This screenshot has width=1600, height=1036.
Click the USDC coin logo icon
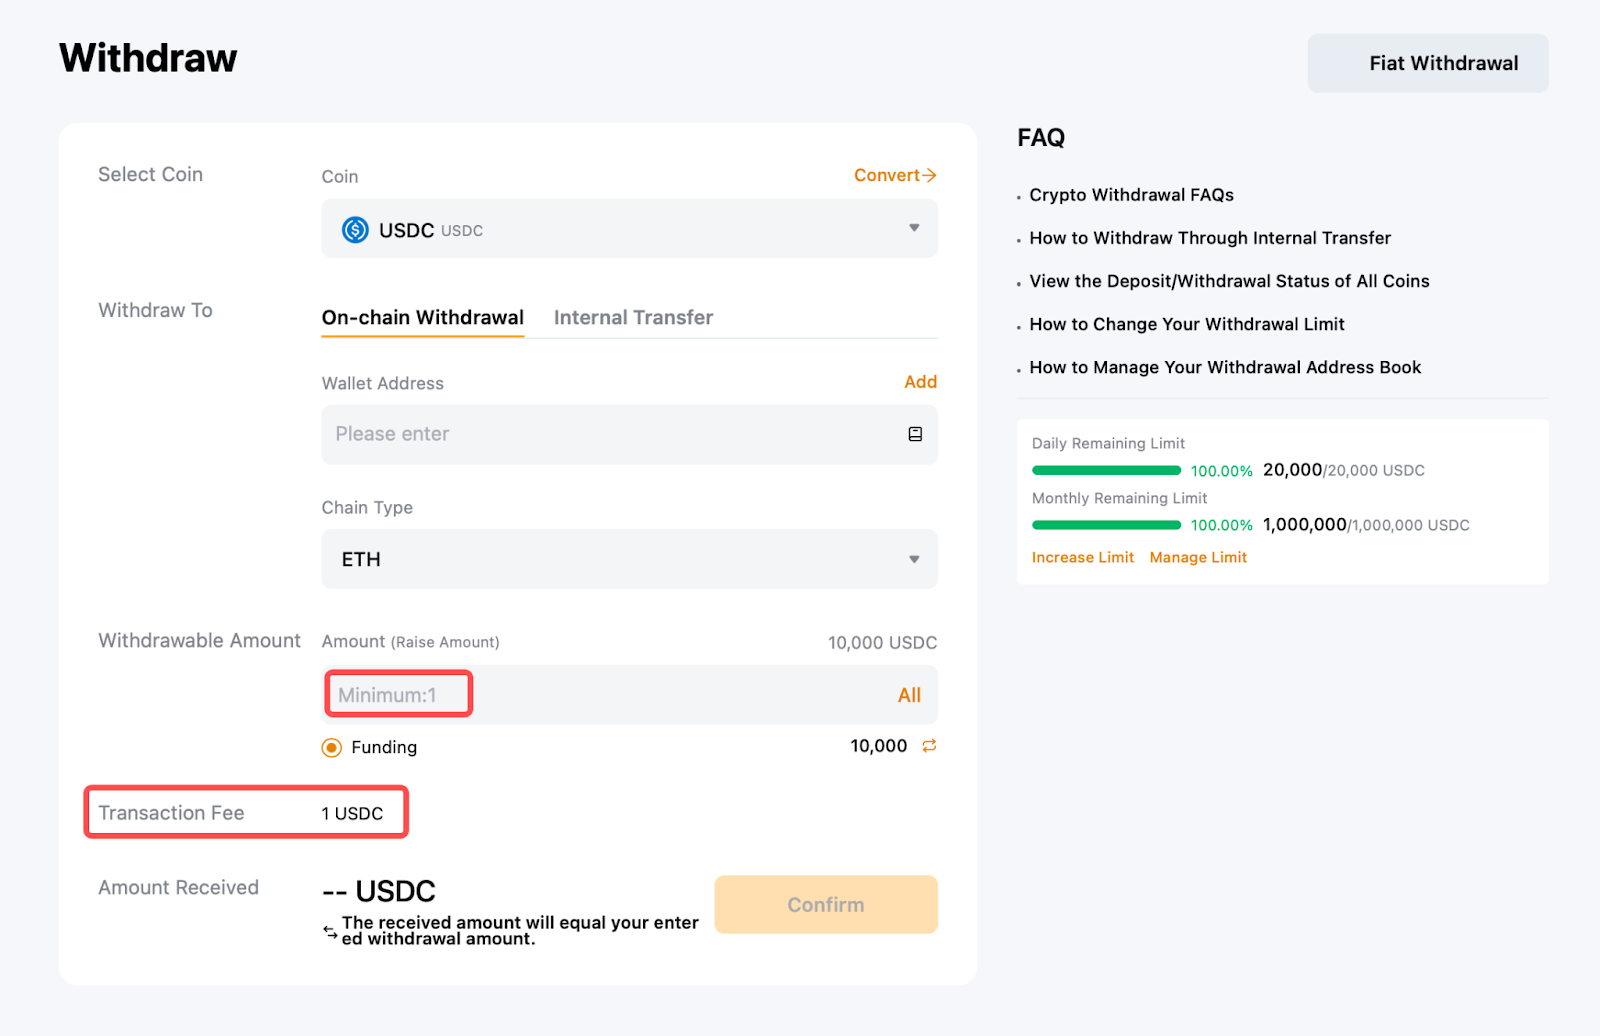(x=355, y=230)
